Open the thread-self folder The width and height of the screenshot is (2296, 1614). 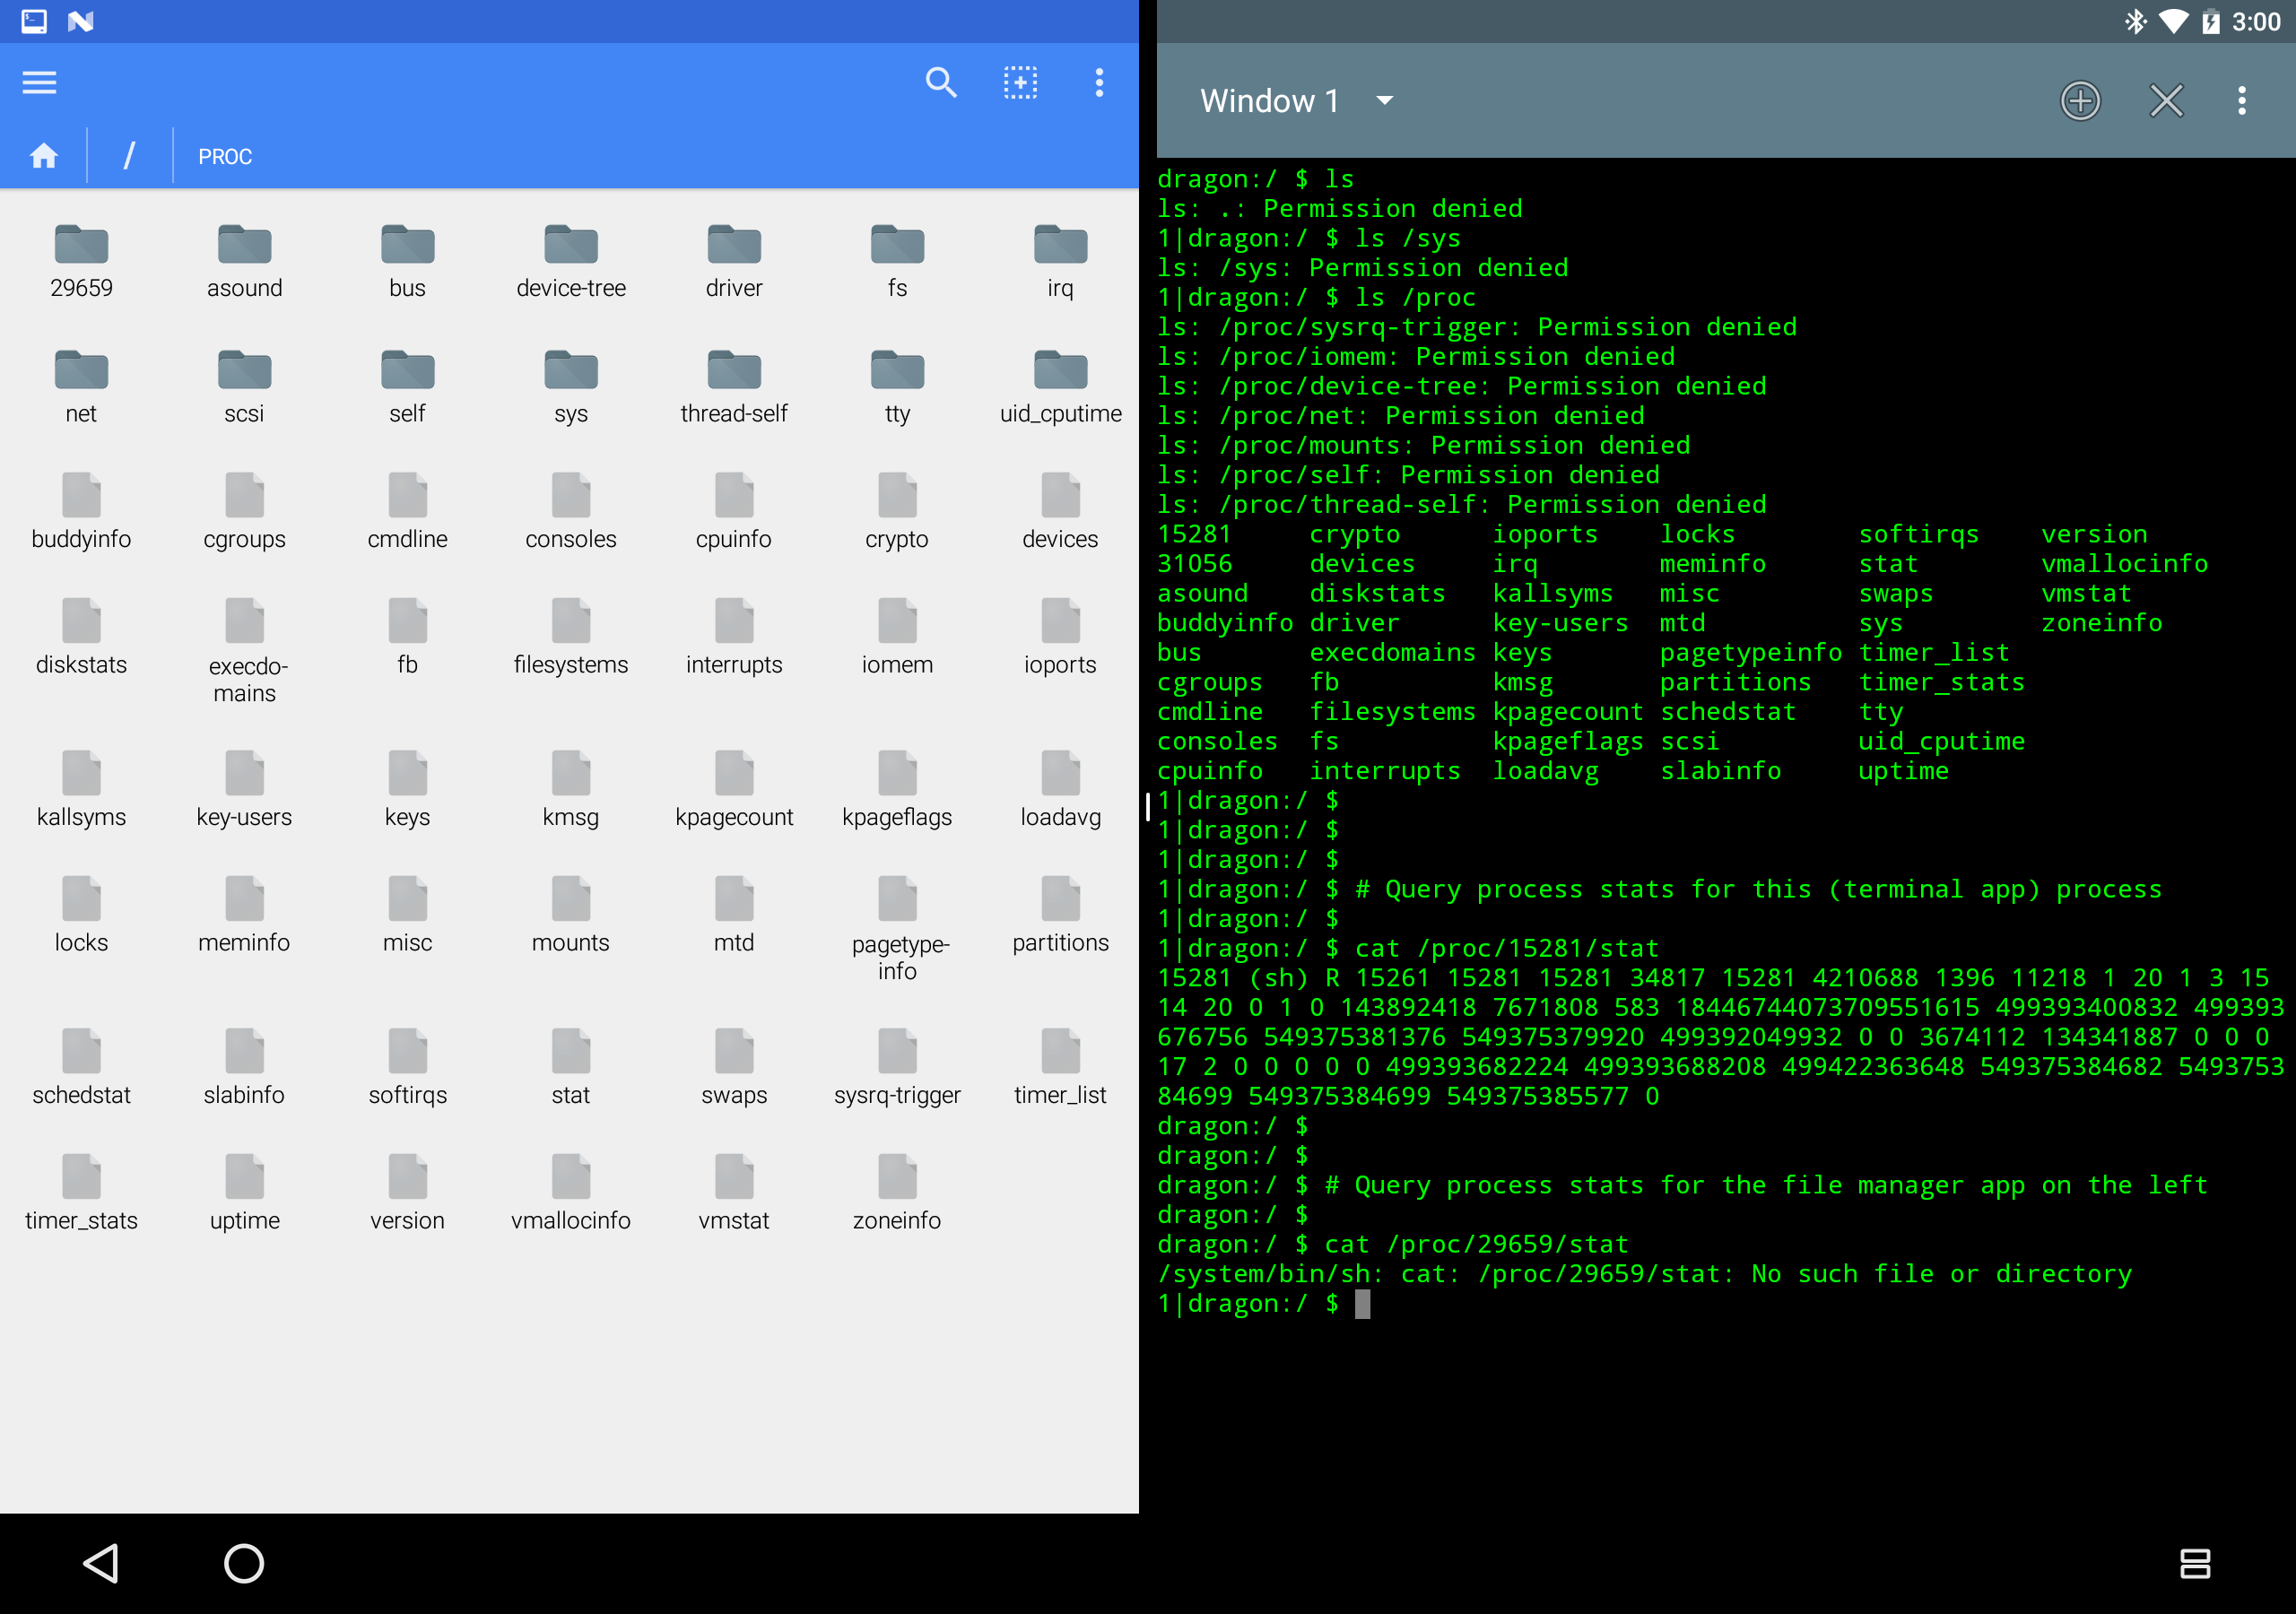tap(733, 386)
